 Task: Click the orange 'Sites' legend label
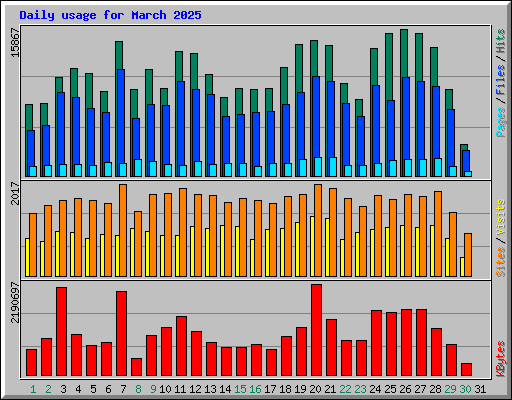click(x=500, y=262)
